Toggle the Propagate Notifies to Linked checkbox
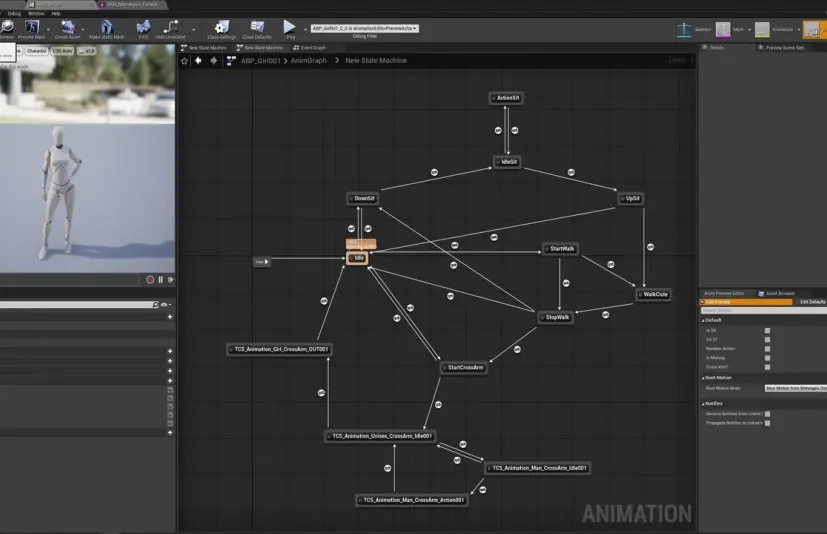The width and height of the screenshot is (827, 534). [x=767, y=423]
